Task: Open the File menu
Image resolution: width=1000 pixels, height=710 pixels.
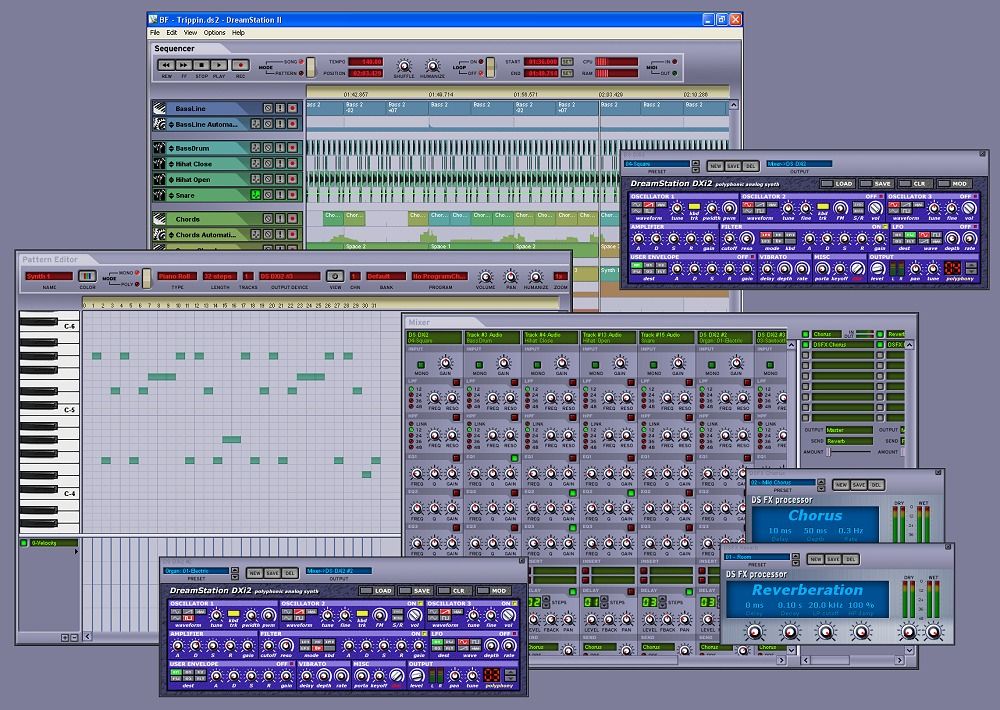Action: (x=155, y=33)
